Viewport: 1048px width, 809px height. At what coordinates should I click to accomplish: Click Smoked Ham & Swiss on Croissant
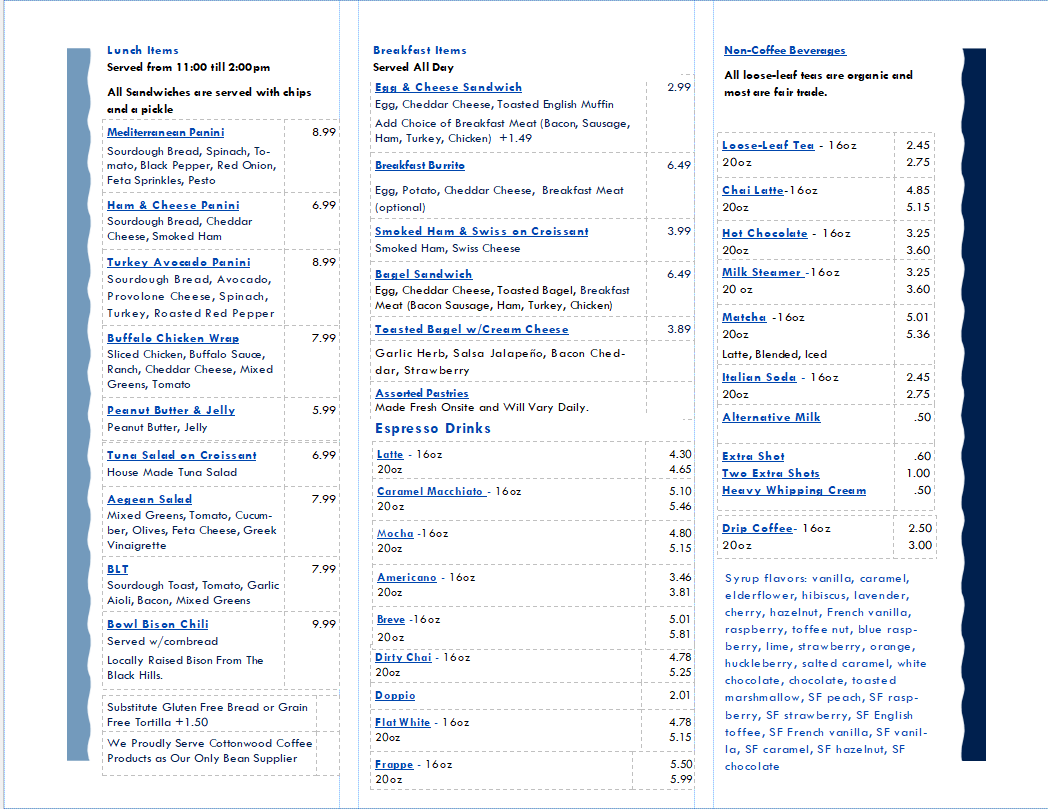click(481, 231)
